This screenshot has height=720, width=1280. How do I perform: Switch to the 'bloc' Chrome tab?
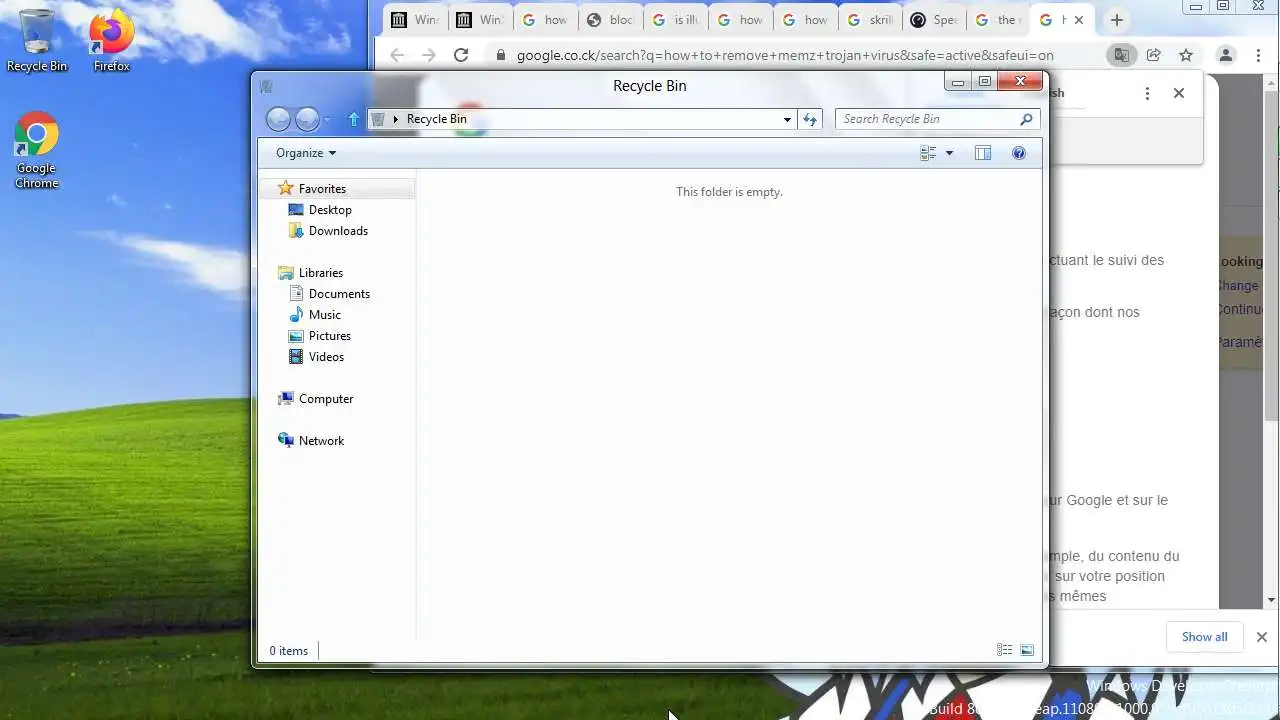point(610,20)
